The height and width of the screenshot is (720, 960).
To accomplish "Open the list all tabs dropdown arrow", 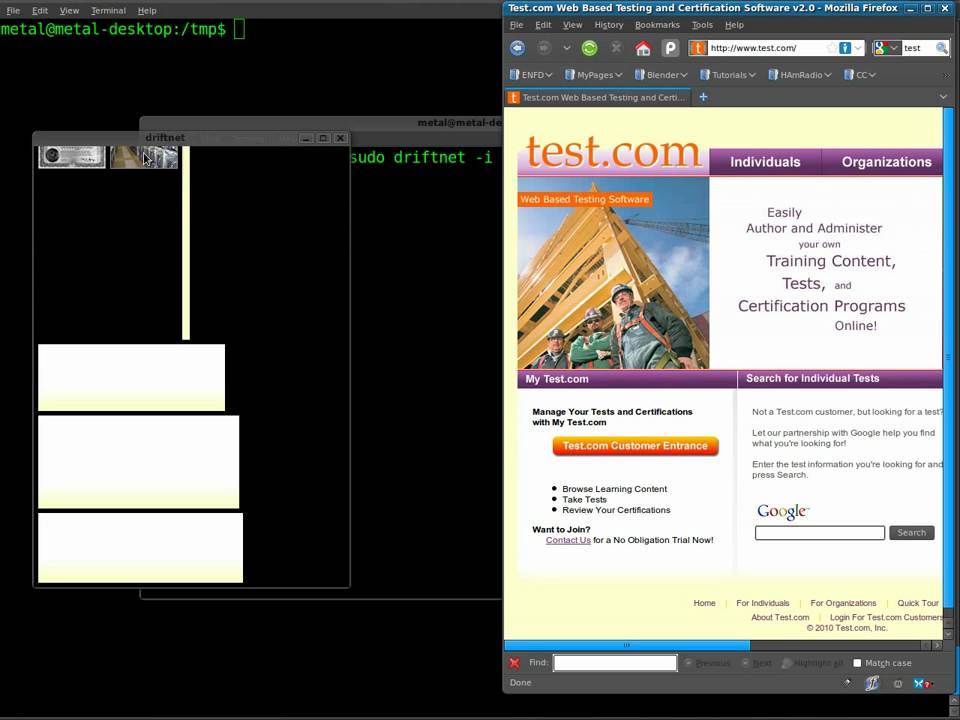I will point(943,97).
